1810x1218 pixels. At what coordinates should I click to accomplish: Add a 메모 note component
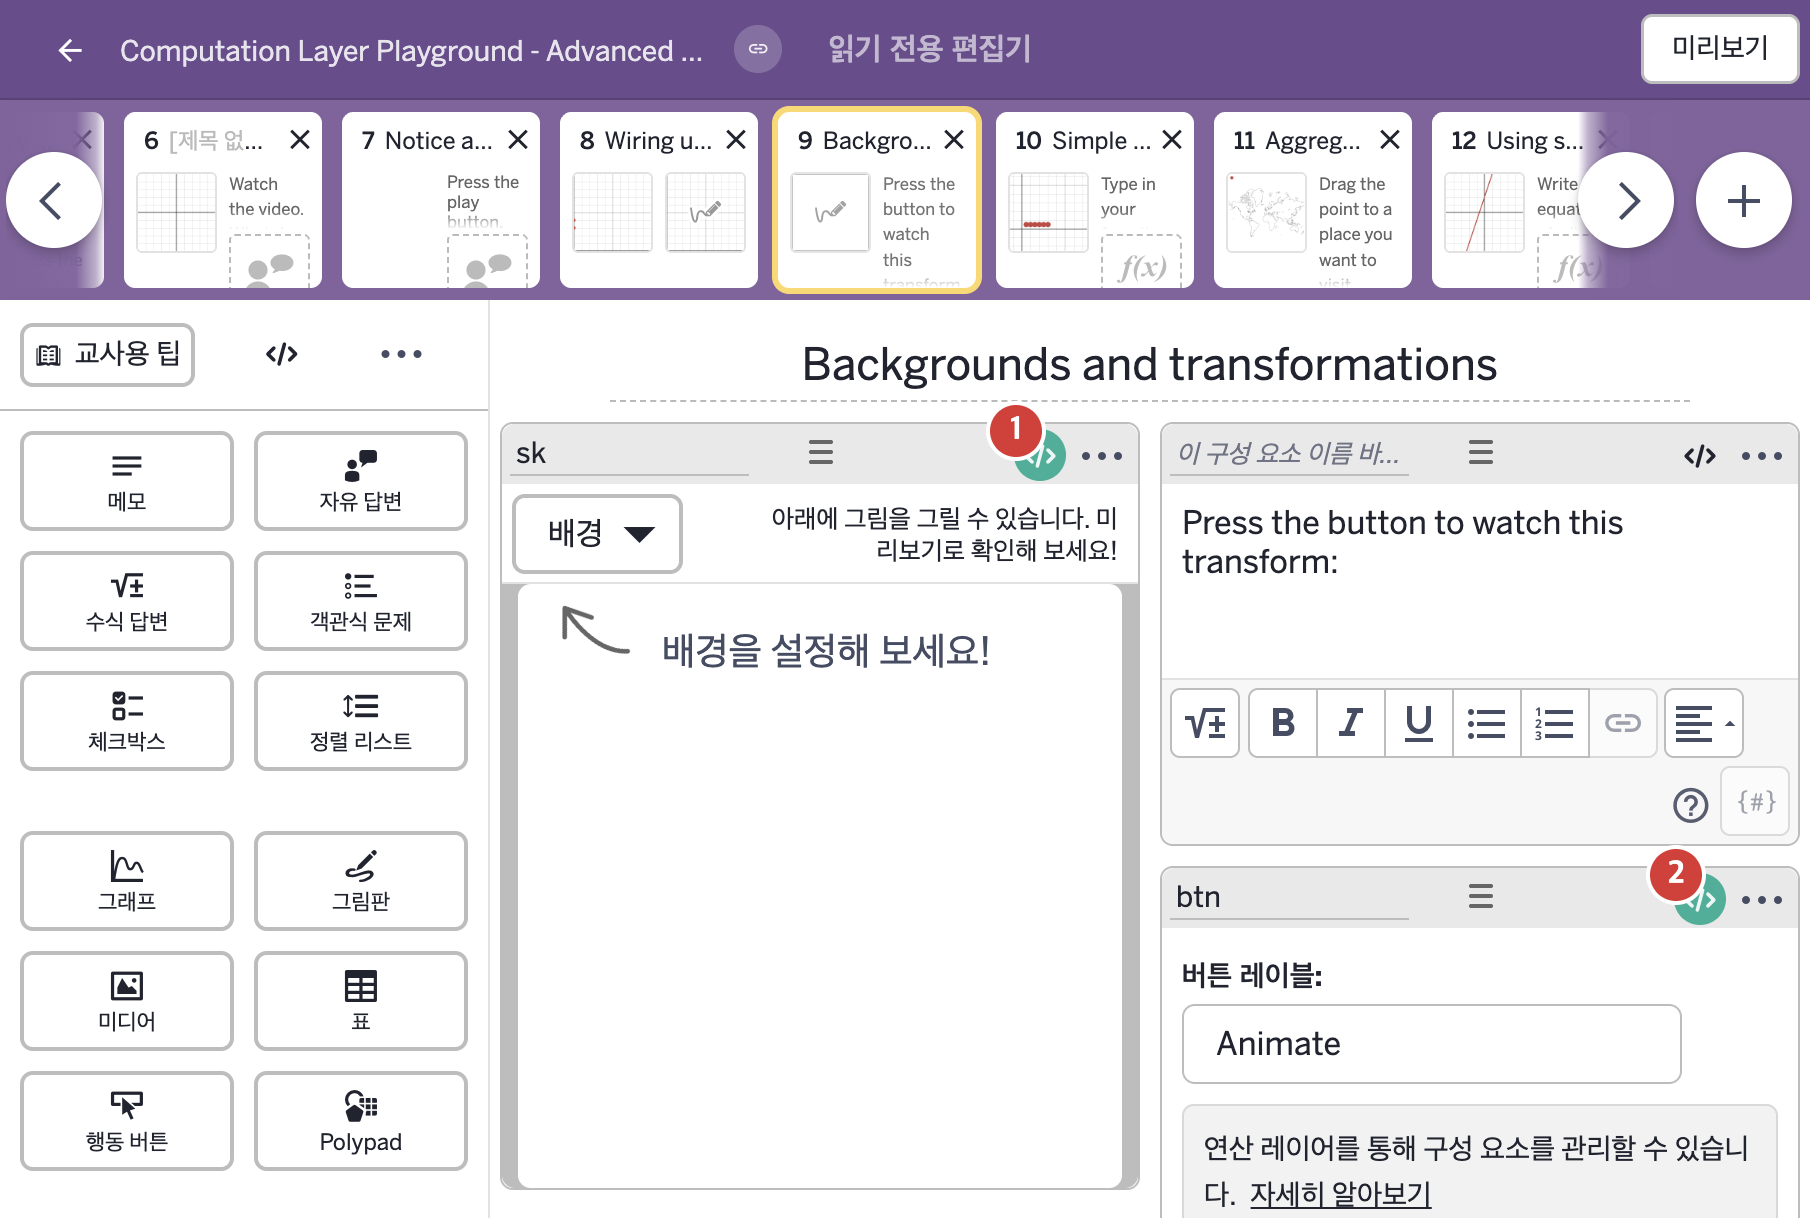click(x=127, y=481)
